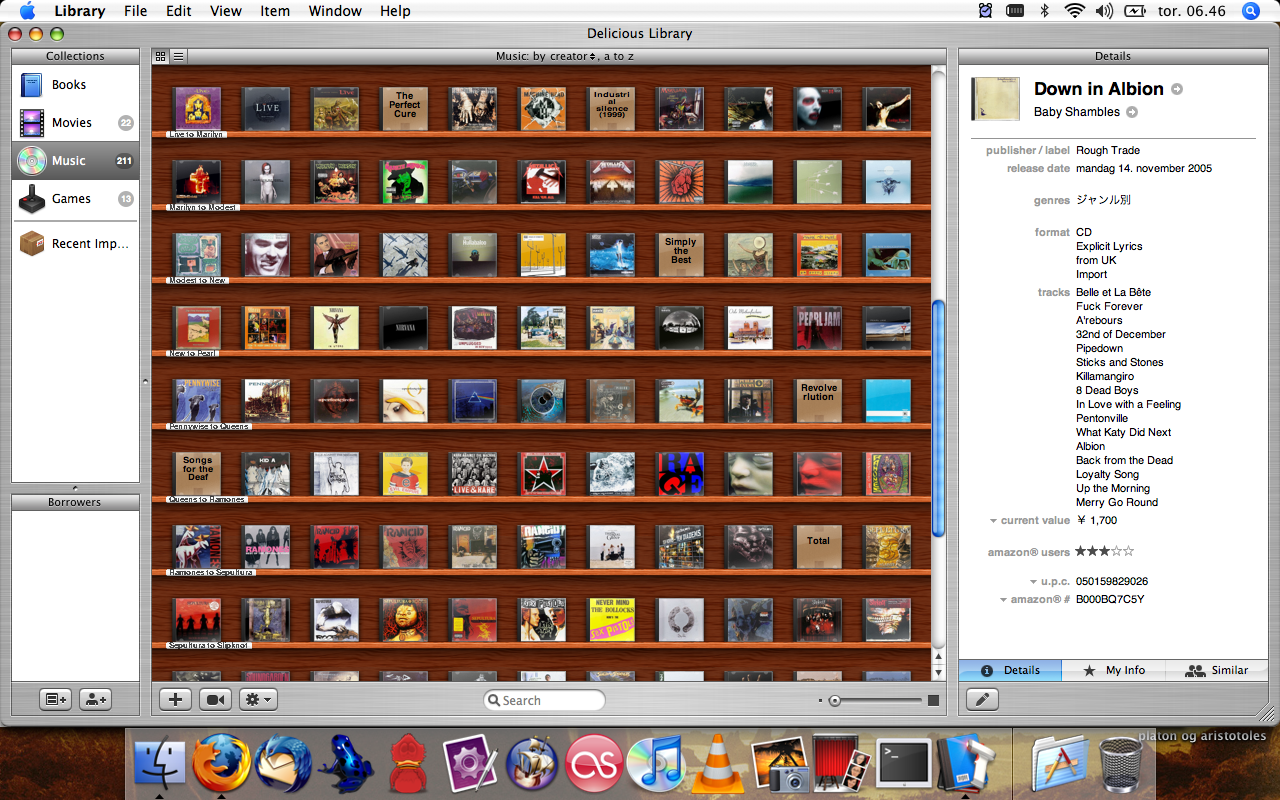Click in the Search field
Image resolution: width=1280 pixels, height=800 pixels.
544,701
